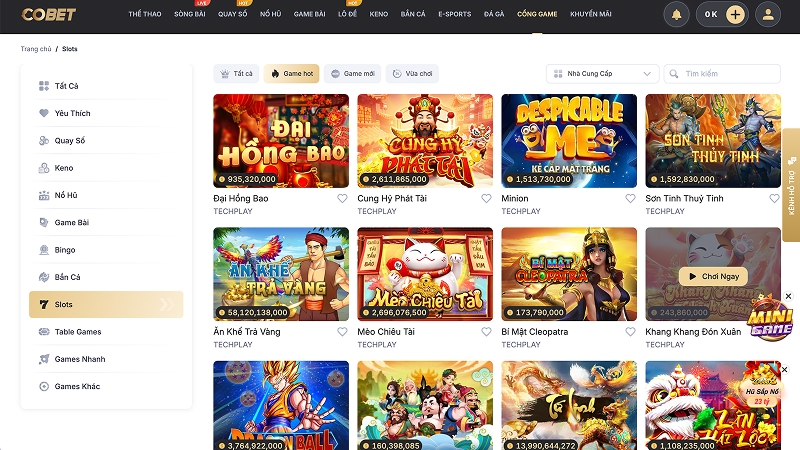Select the Game mới filter
Image resolution: width=800 pixels, height=450 pixels.
click(x=352, y=74)
